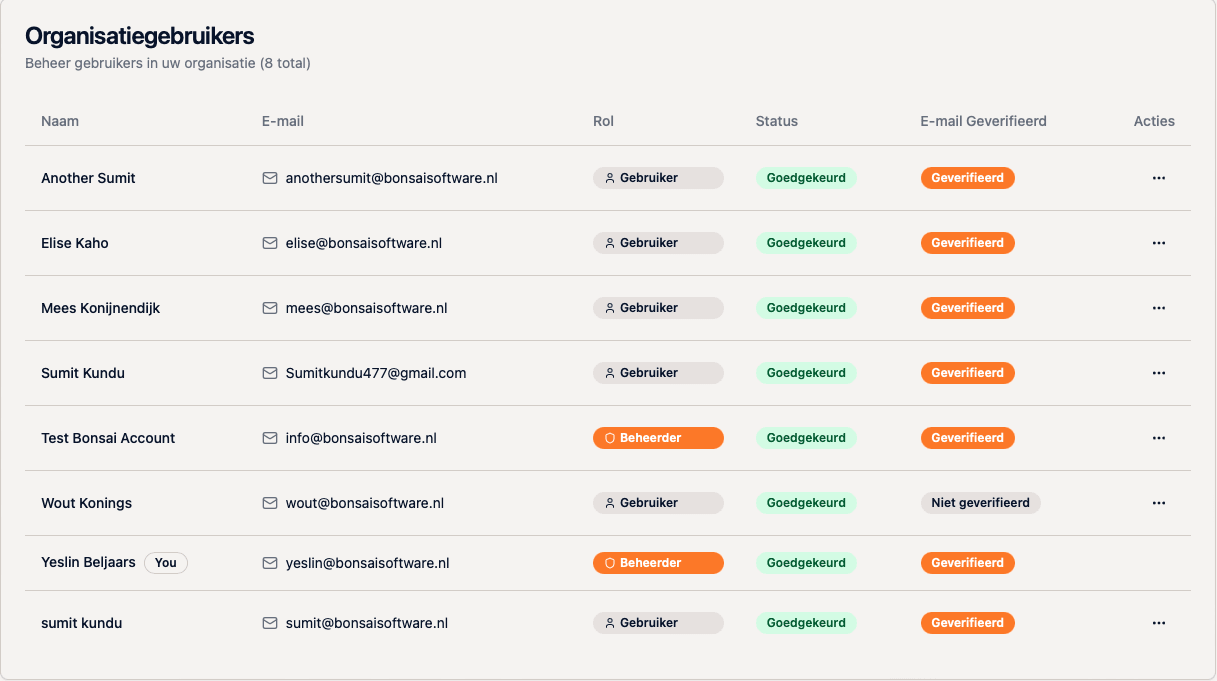Screen dimensions: 1217x681
Task: Click envelope icon beside Sumitkundu477@gmail.com
Action: (269, 373)
